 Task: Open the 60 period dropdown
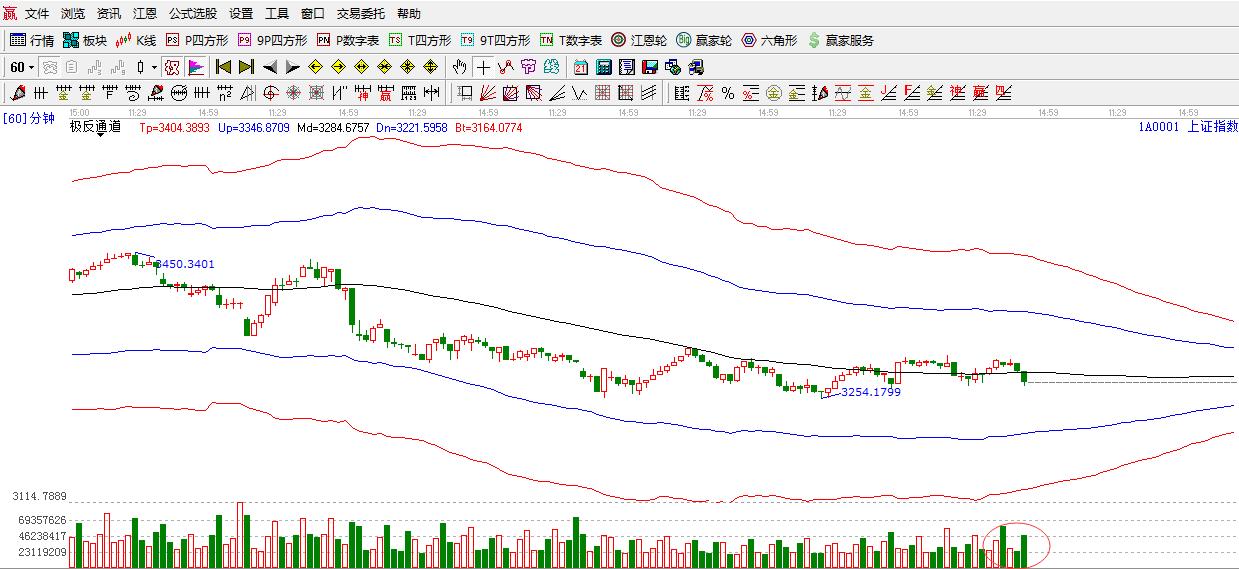(21, 67)
